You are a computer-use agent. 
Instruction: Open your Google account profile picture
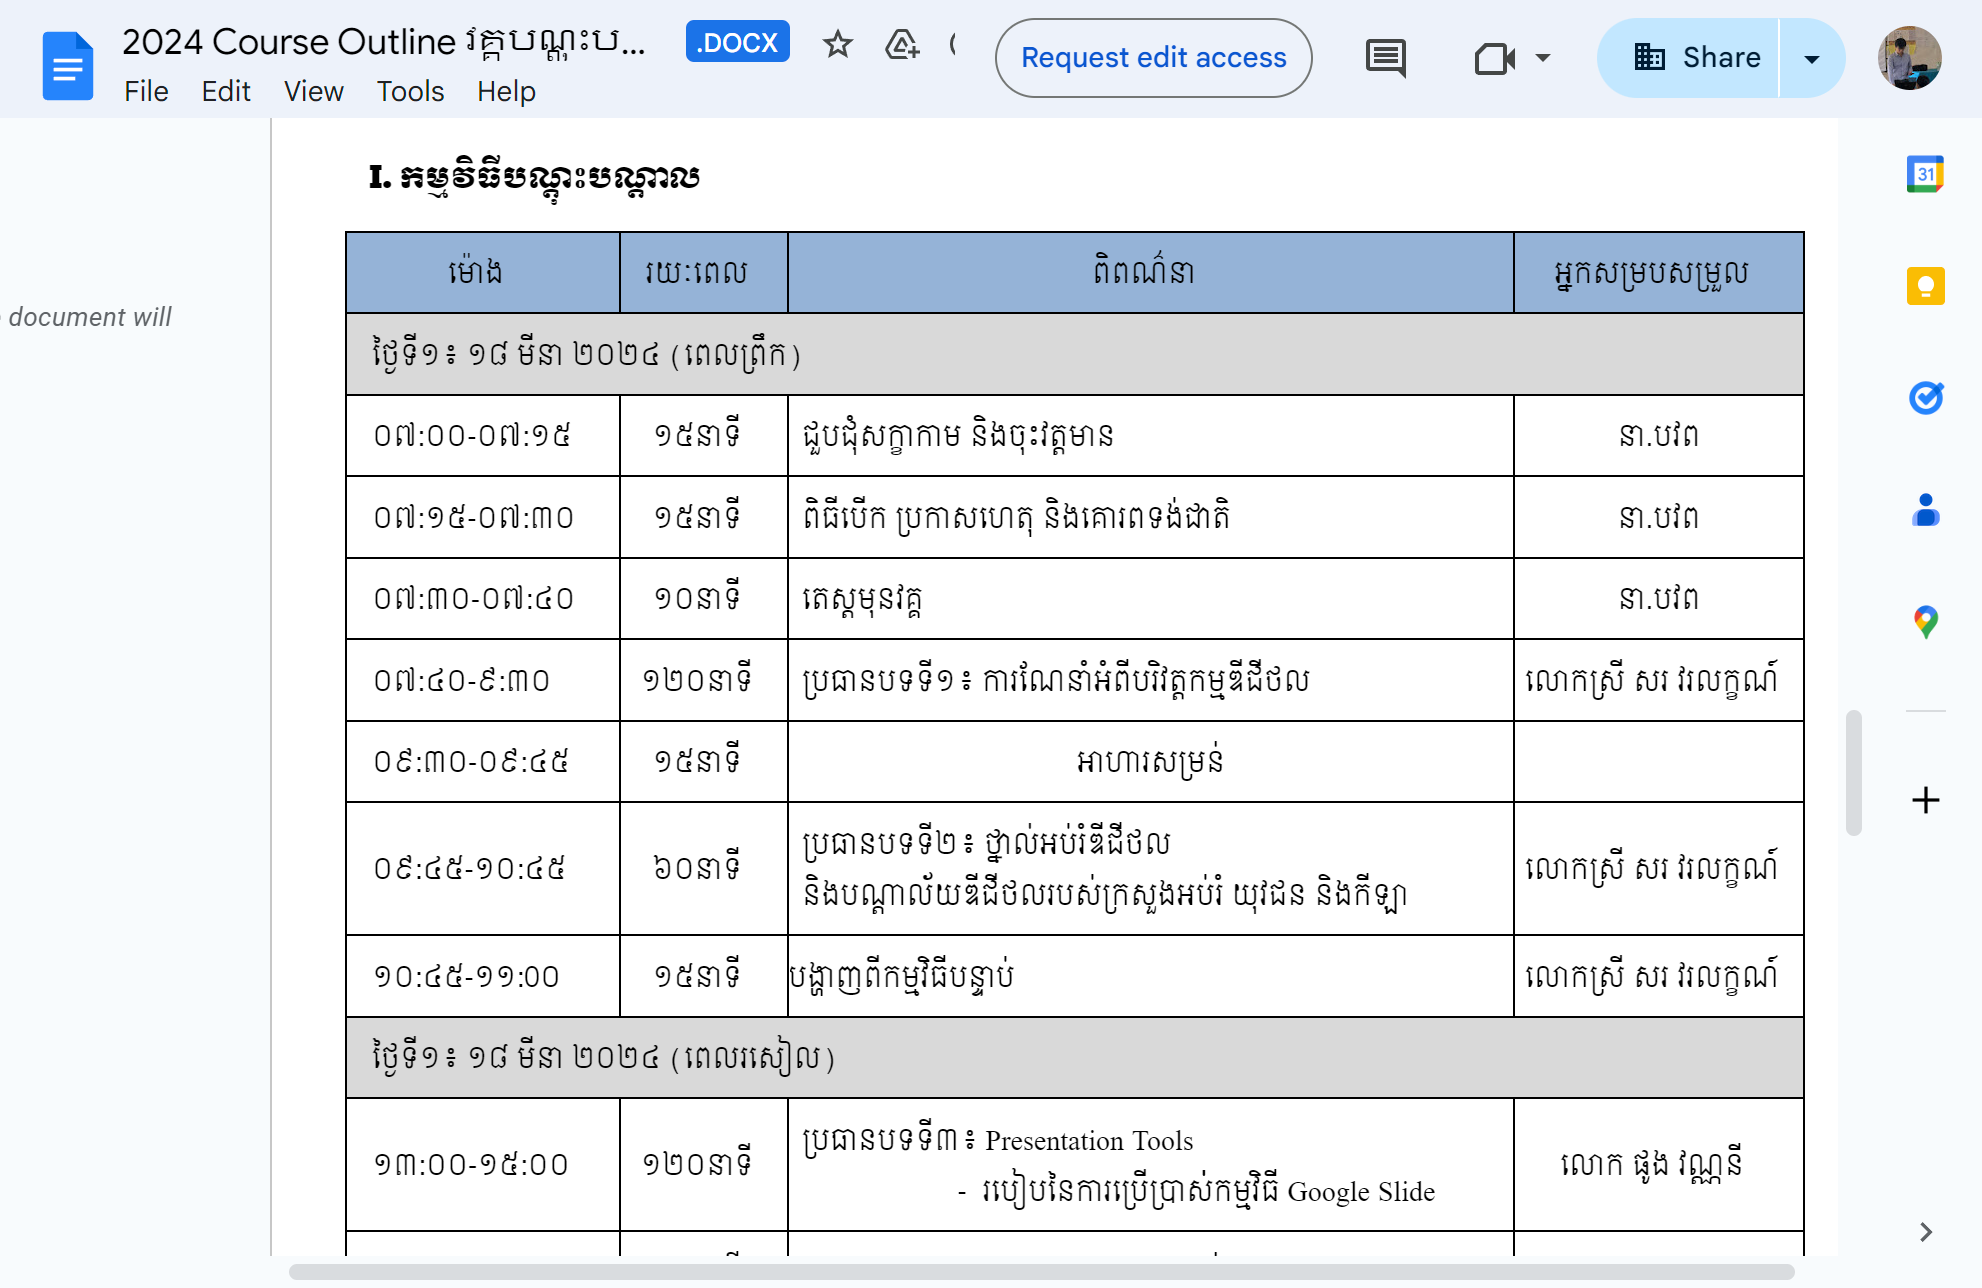1910,59
